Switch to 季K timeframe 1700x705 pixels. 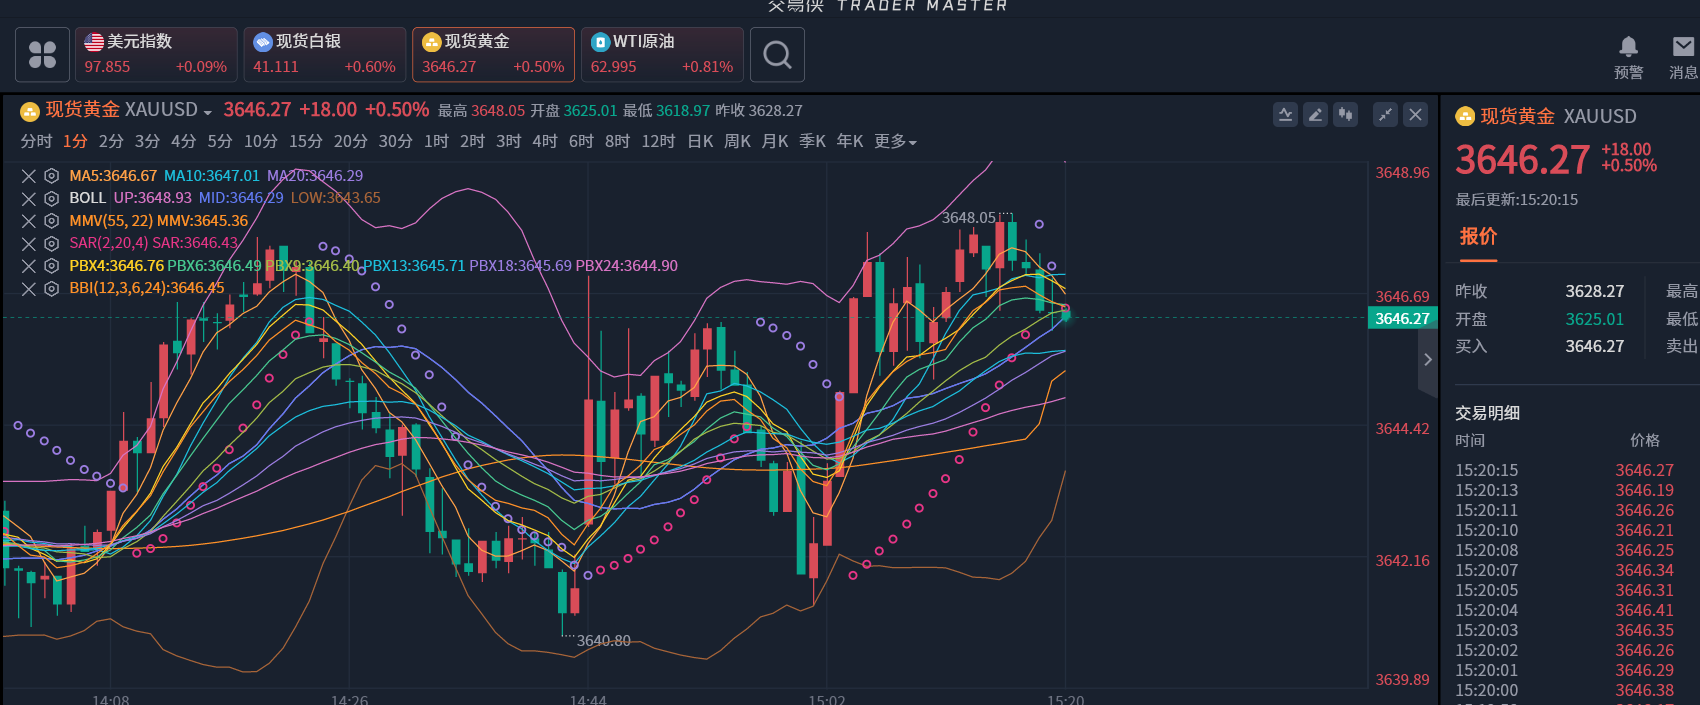coord(812,142)
